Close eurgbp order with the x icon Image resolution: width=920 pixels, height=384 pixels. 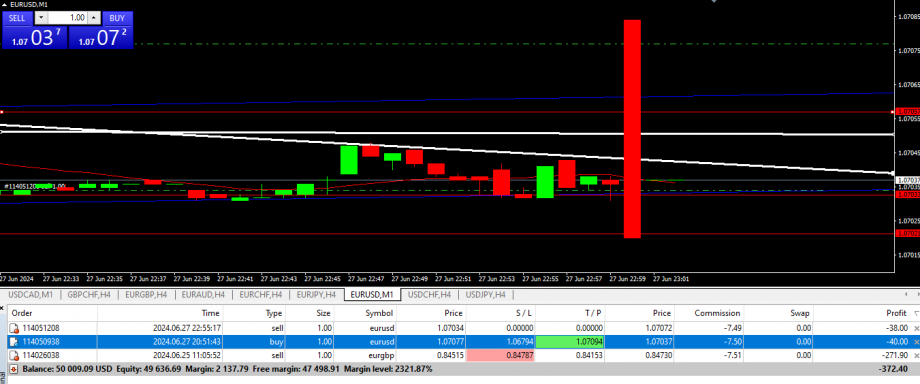pyautogui.click(x=916, y=355)
